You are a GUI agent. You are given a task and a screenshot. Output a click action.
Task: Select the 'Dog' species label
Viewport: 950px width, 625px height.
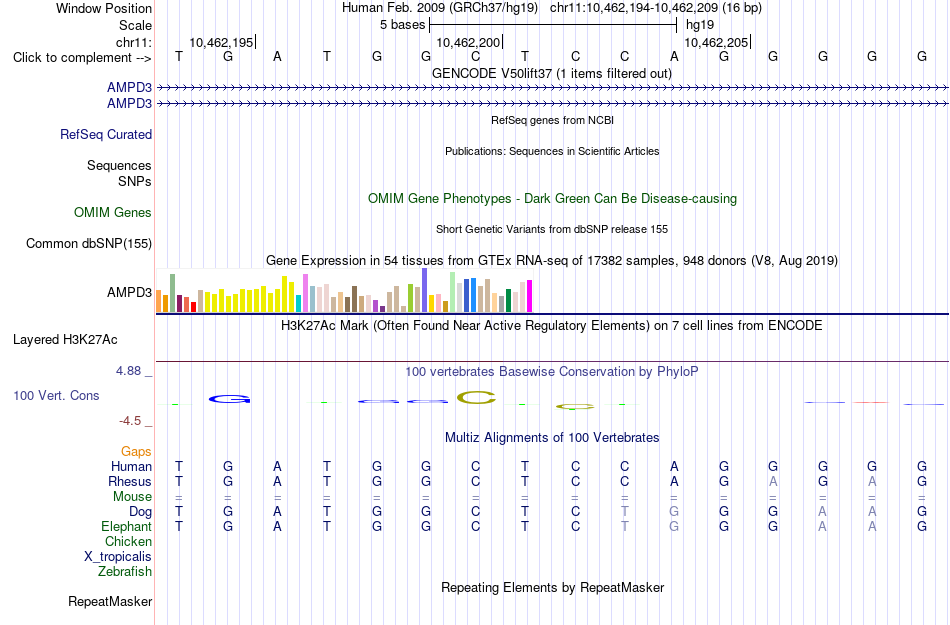point(140,512)
